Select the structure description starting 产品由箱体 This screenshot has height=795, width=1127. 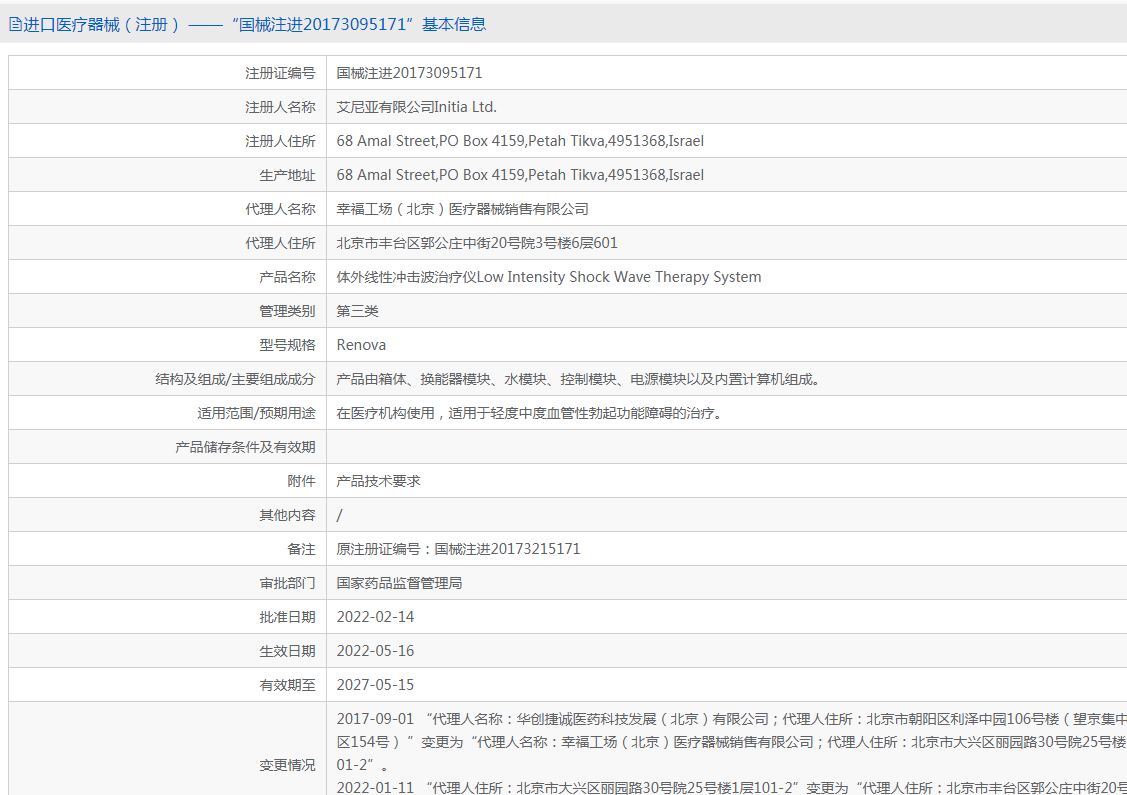tap(579, 379)
